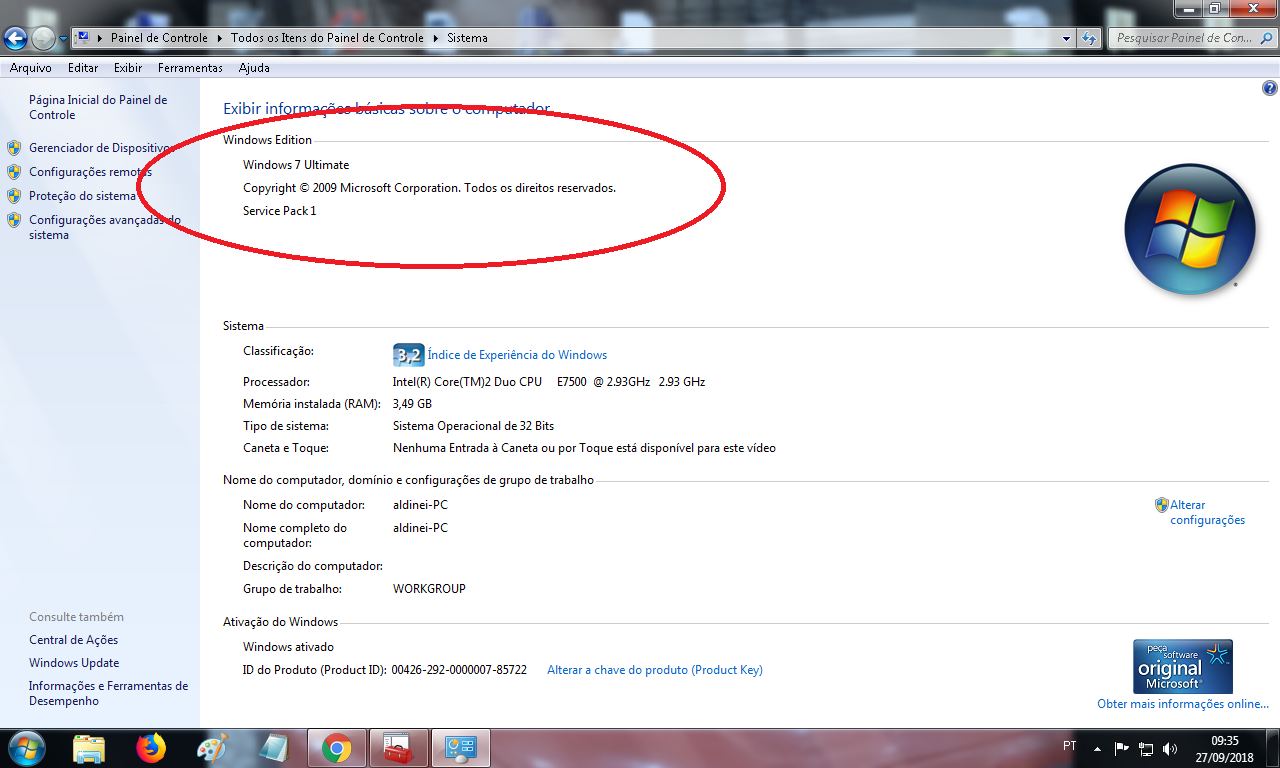Open the Action Center flag icon
This screenshot has width=1280, height=768.
[1122, 748]
